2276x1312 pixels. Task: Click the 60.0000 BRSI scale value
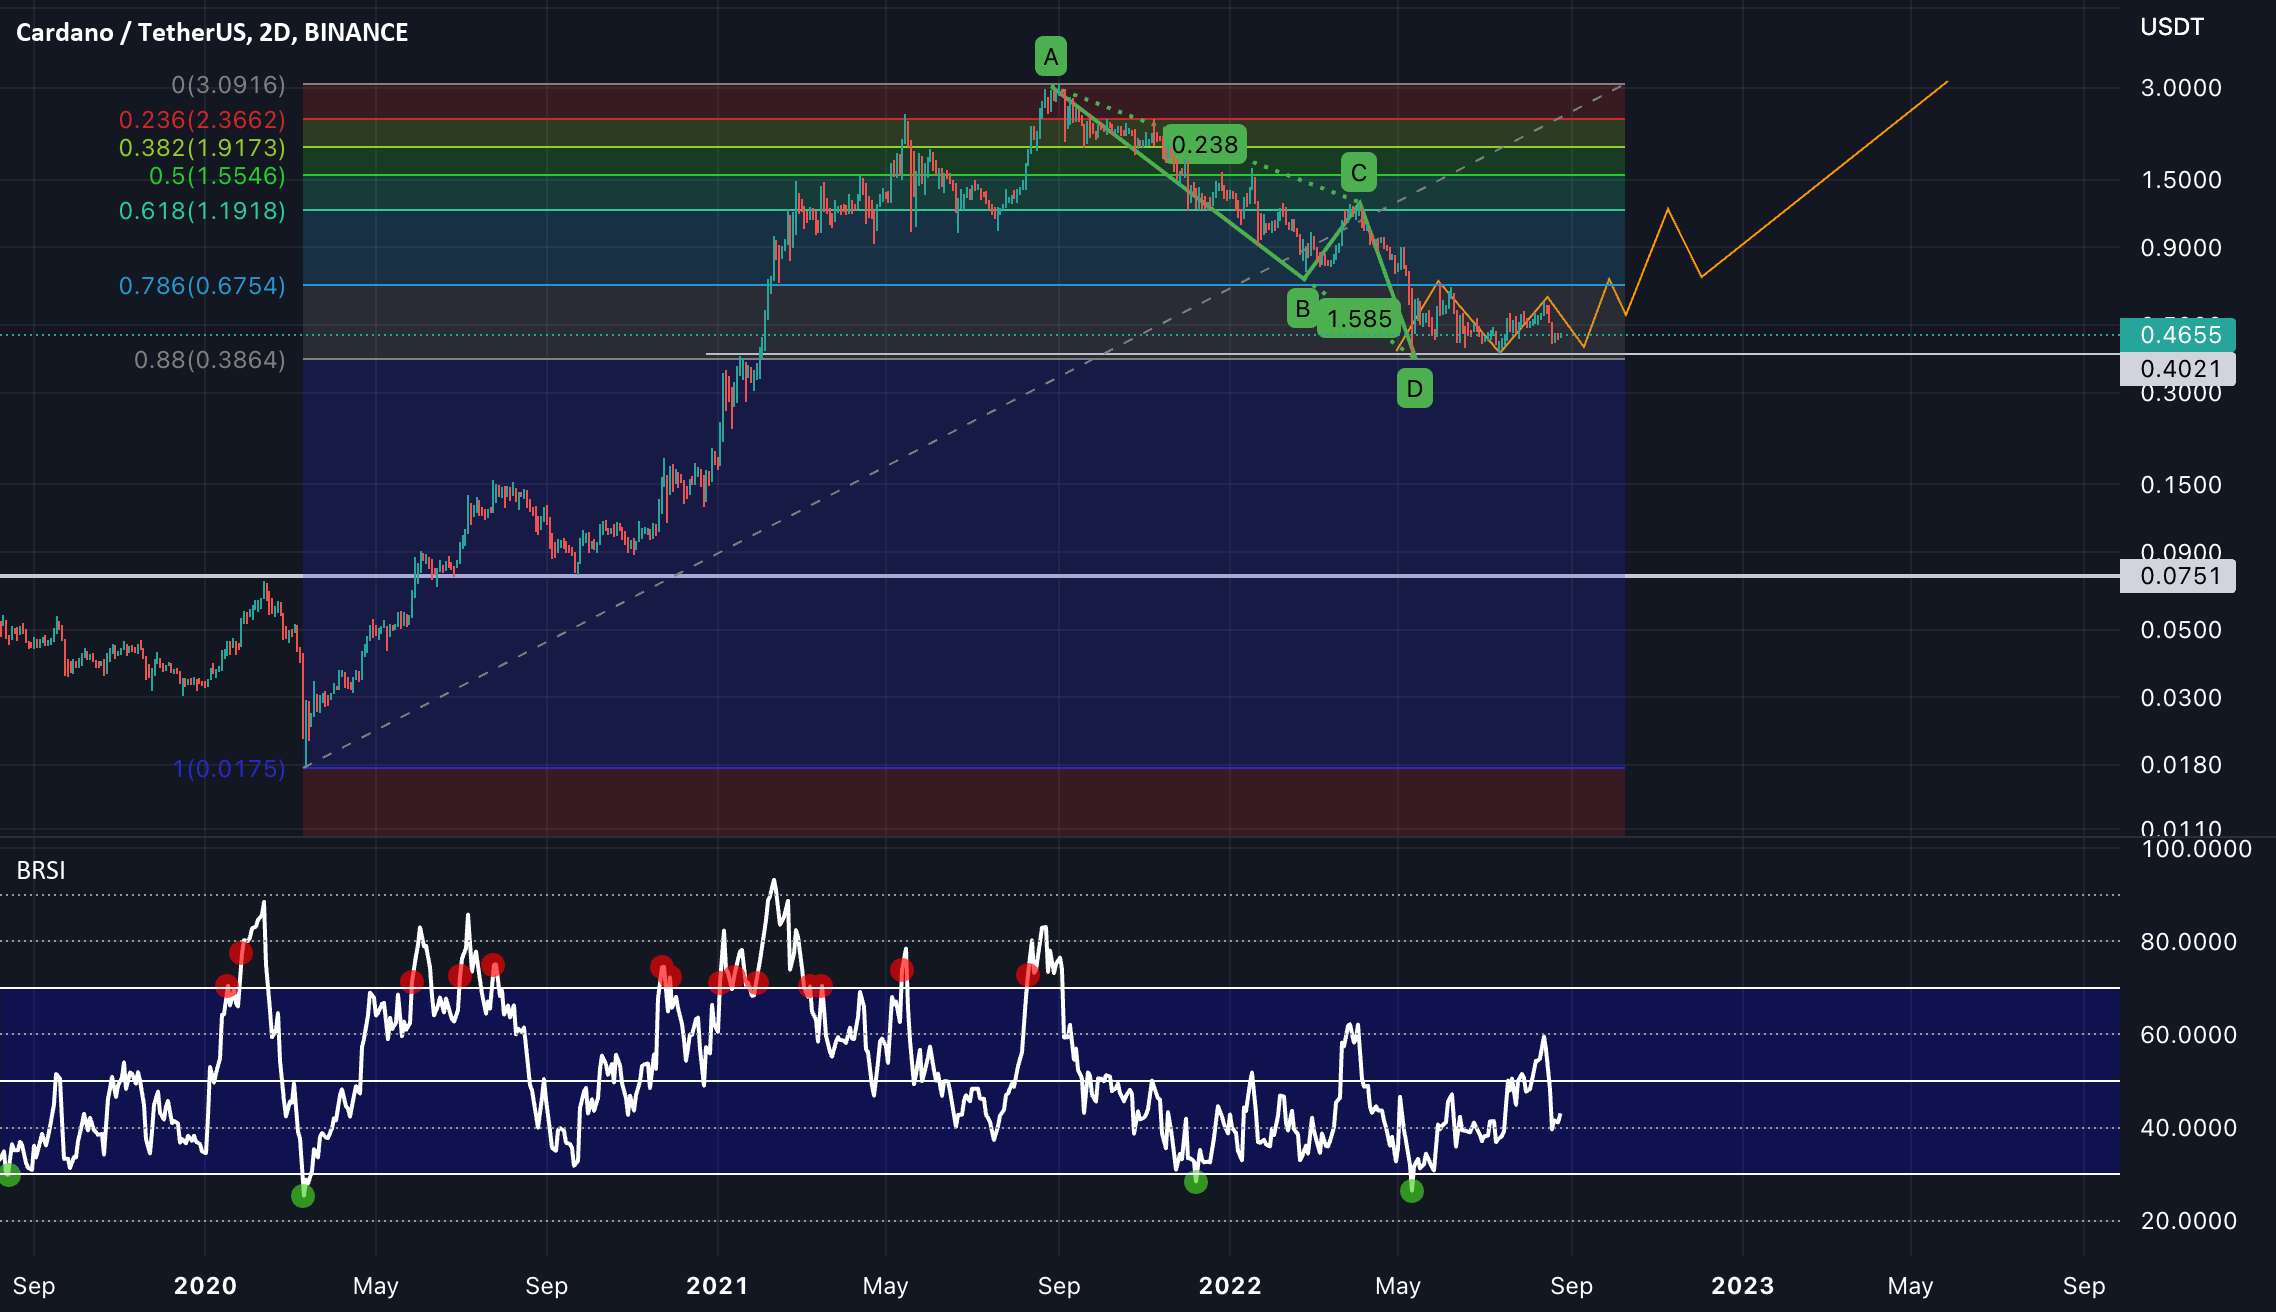[x=2188, y=1034]
